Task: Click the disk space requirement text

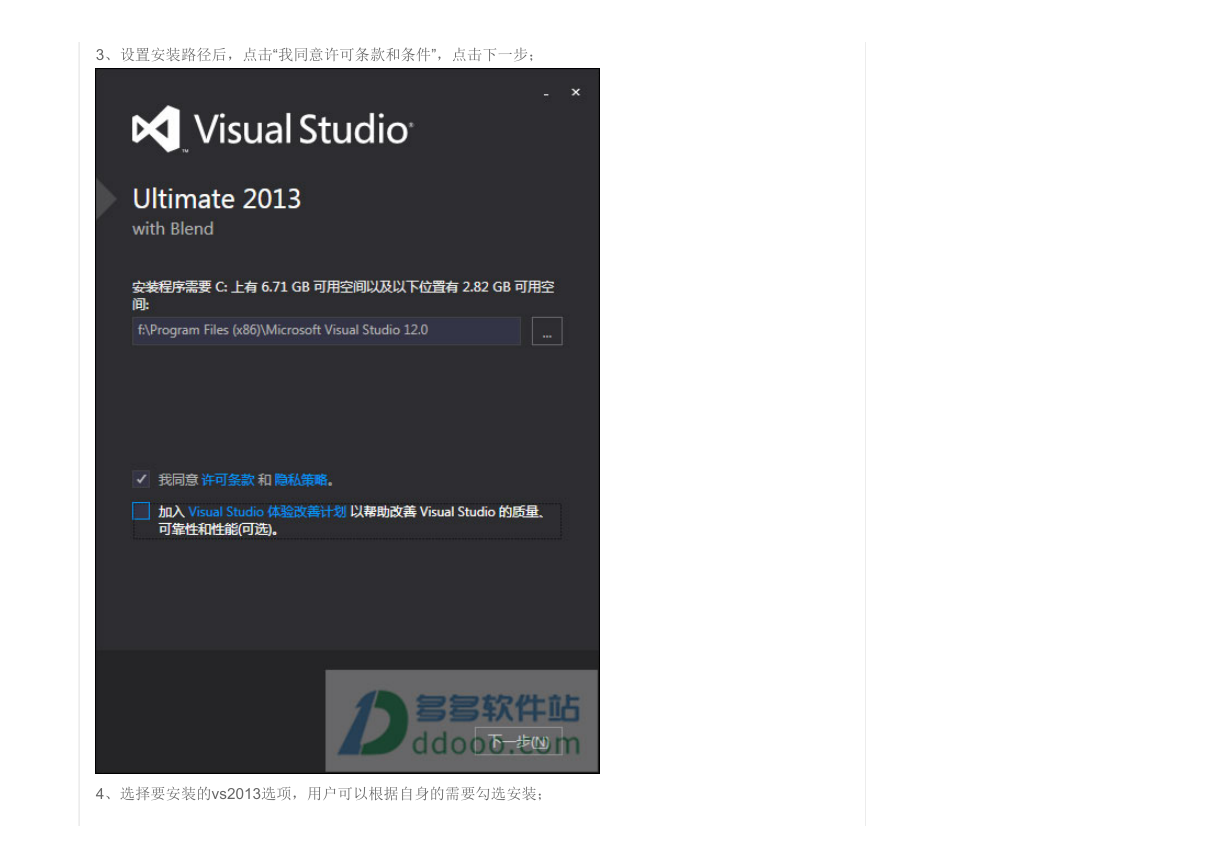Action: (343, 295)
